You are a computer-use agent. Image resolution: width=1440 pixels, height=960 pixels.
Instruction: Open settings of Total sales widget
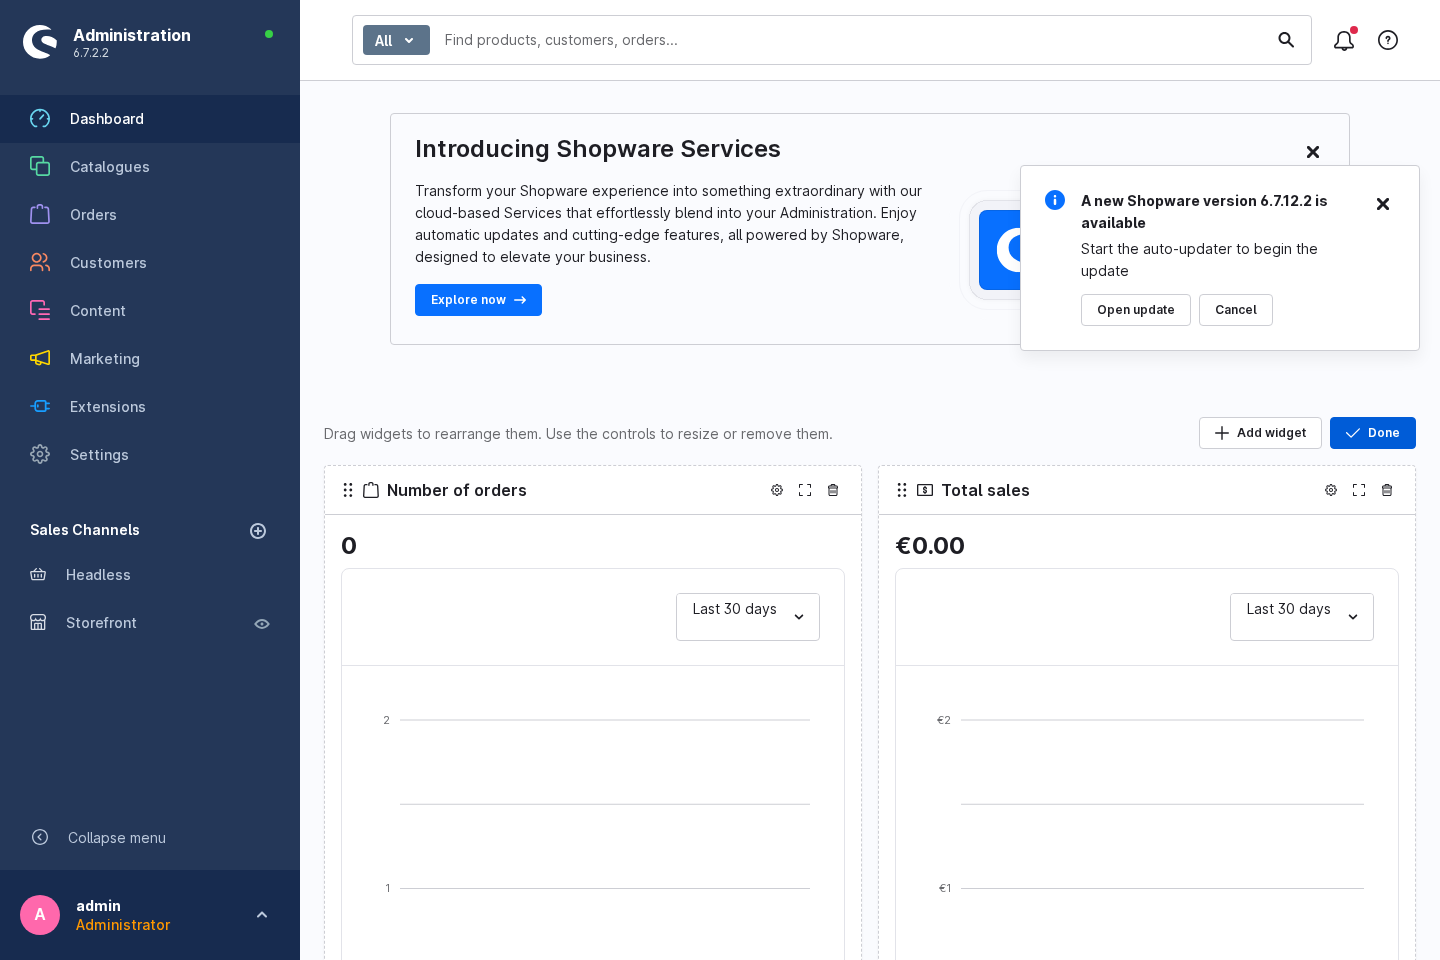(x=1331, y=490)
